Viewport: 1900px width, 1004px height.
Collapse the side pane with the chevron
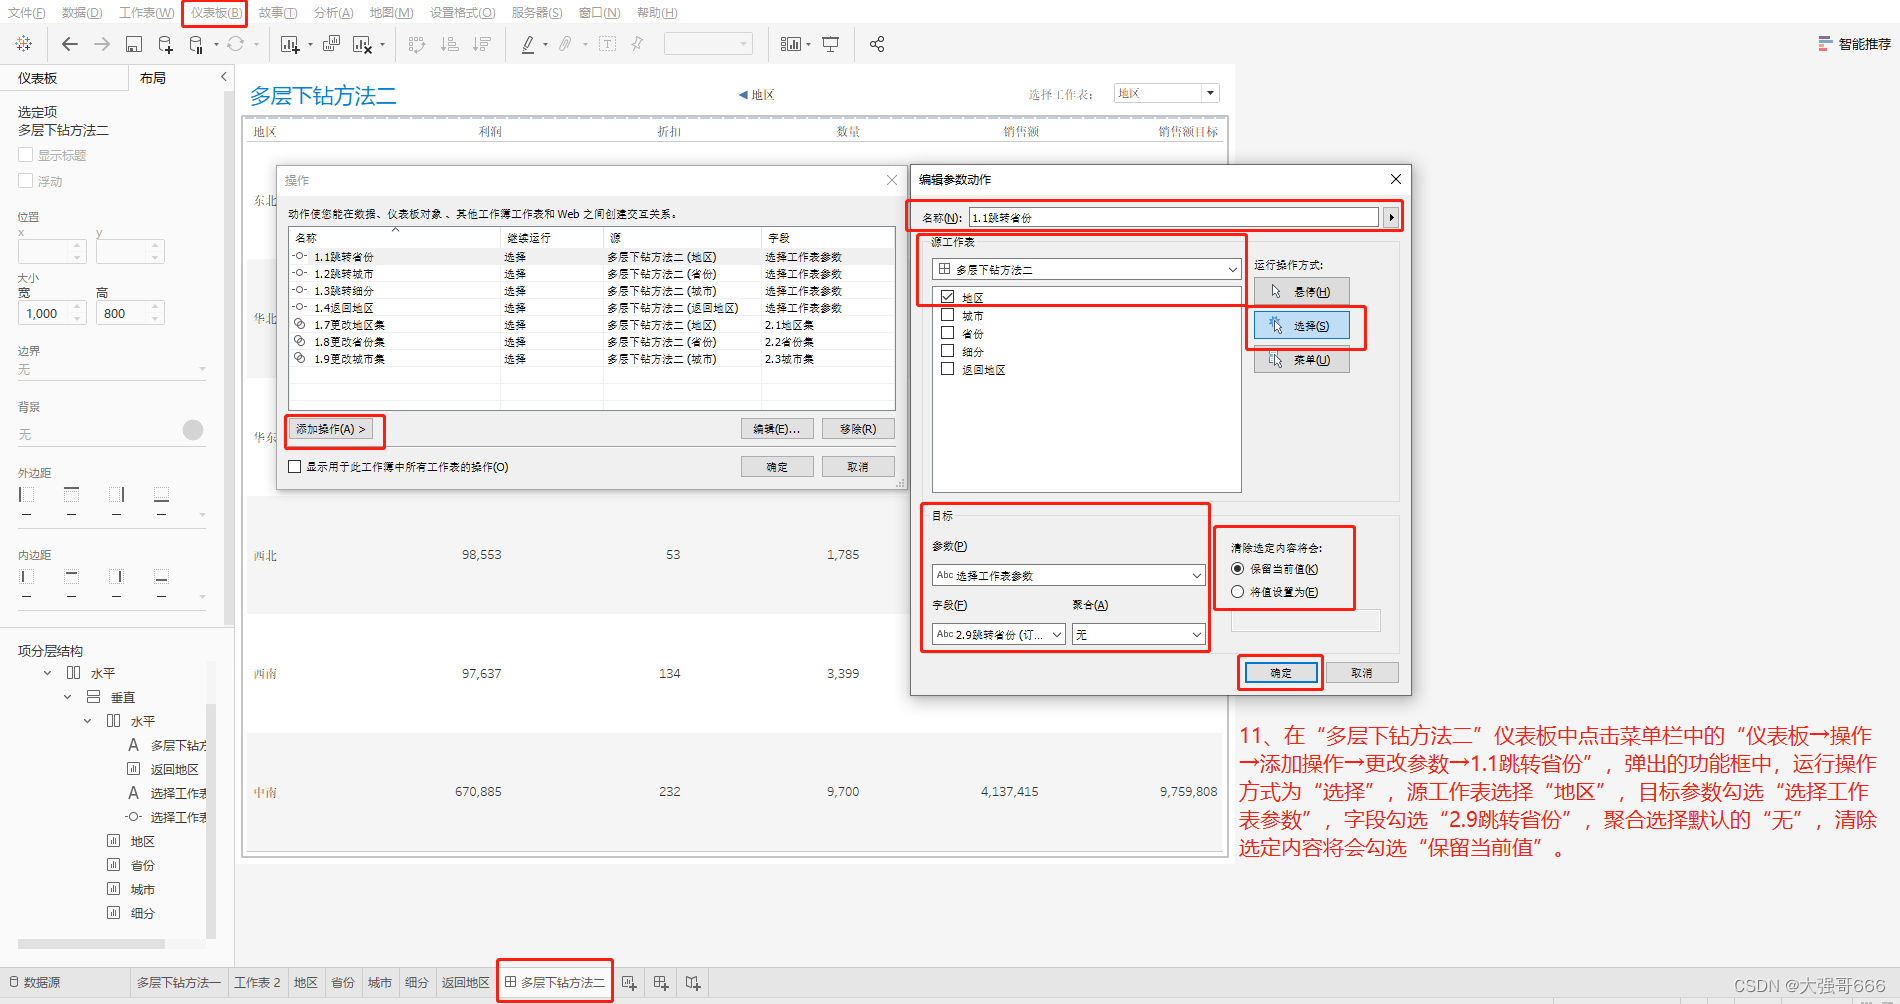[223, 77]
